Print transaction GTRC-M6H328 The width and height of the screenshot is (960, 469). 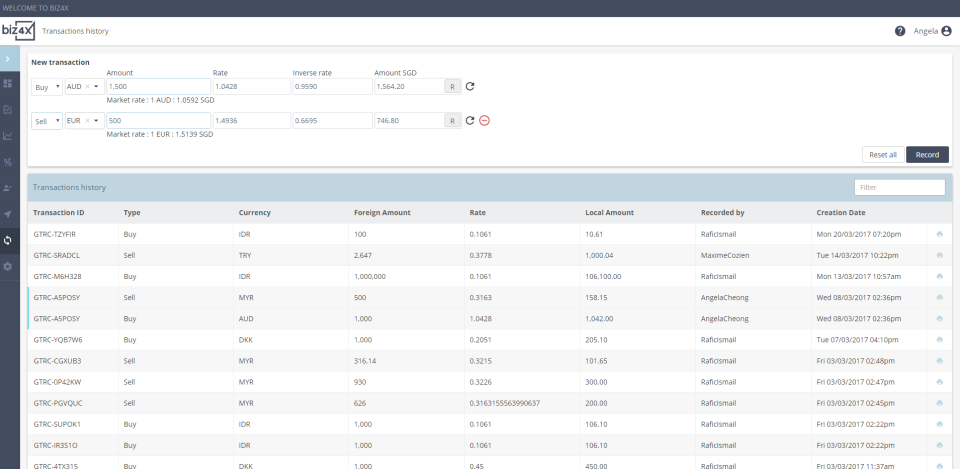pyautogui.click(x=940, y=276)
